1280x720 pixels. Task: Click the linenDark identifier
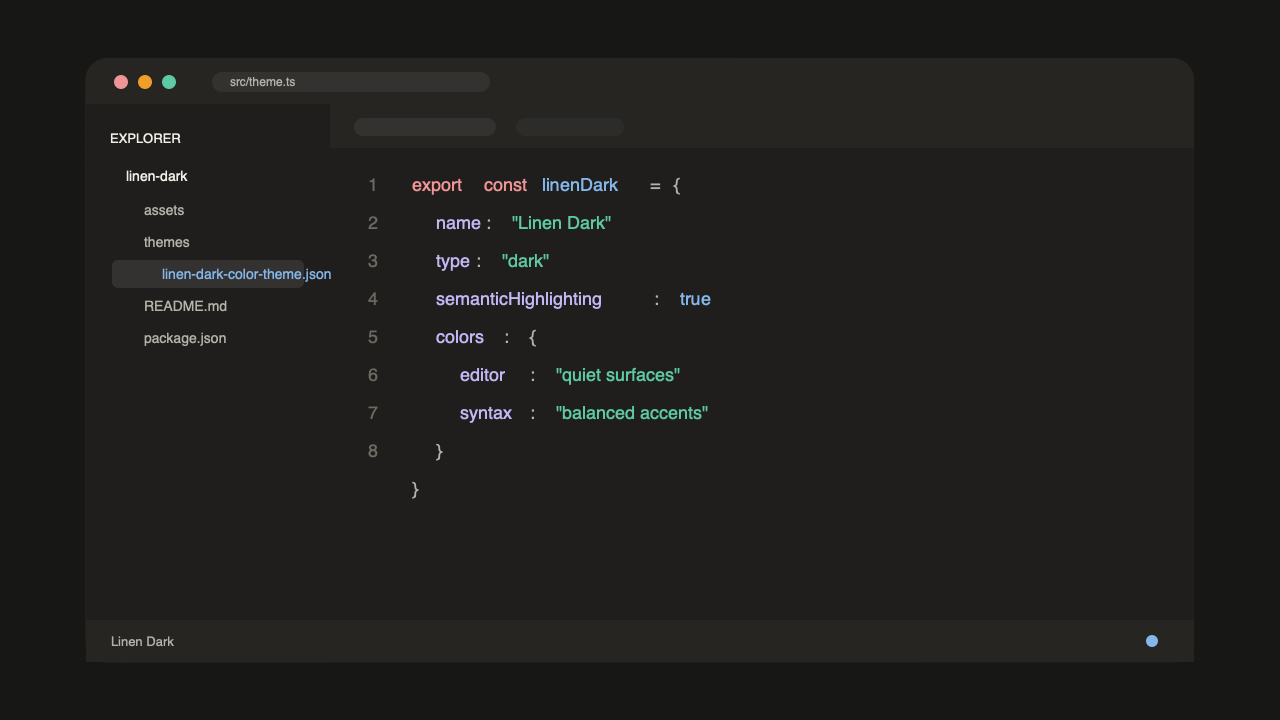pos(580,185)
